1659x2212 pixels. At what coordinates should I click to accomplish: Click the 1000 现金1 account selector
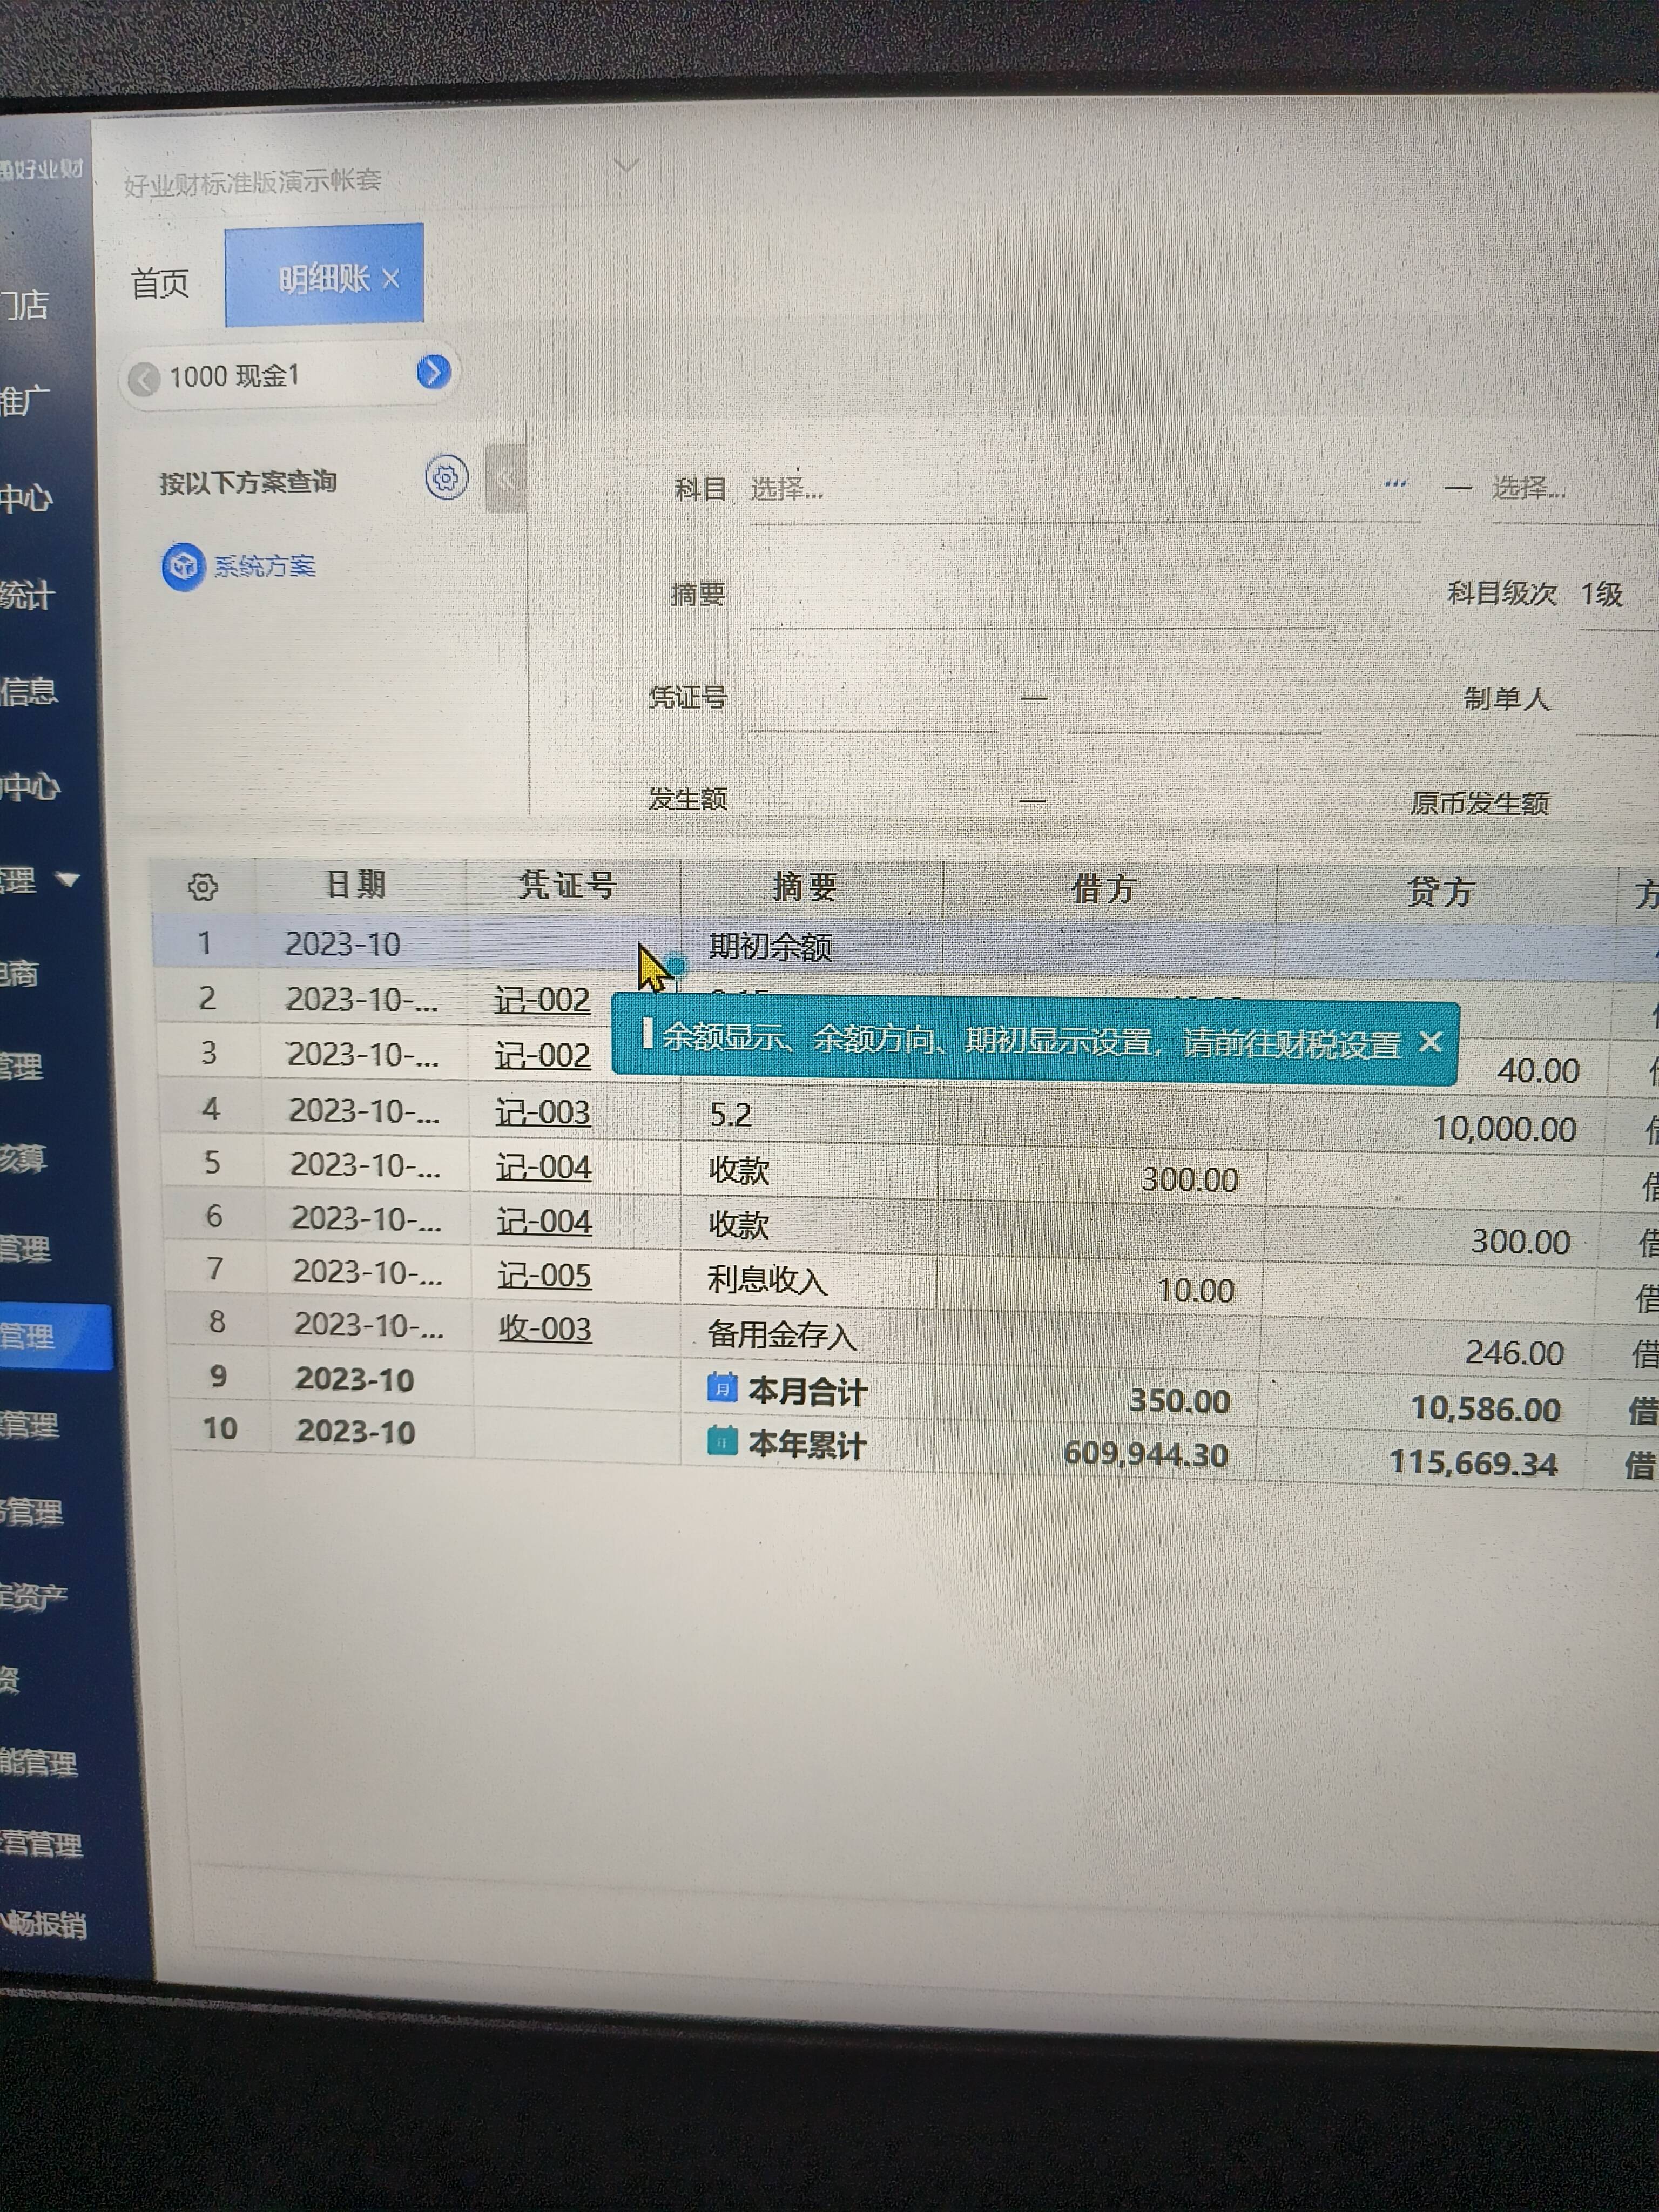(289, 376)
